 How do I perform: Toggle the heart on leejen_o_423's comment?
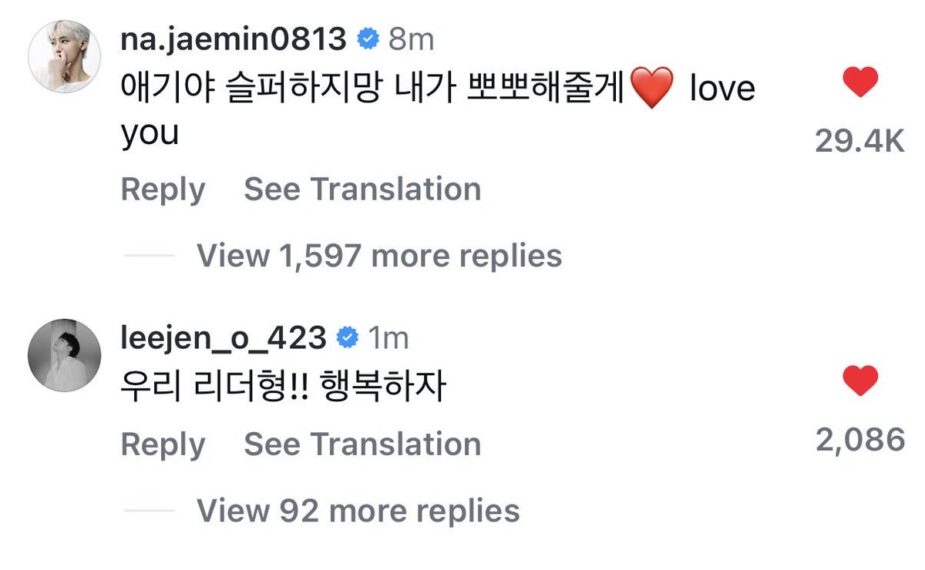point(860,381)
